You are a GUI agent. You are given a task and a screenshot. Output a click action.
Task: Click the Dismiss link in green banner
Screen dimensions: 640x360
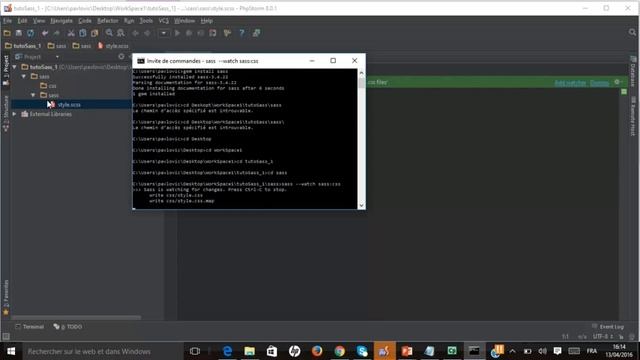tap(600, 83)
